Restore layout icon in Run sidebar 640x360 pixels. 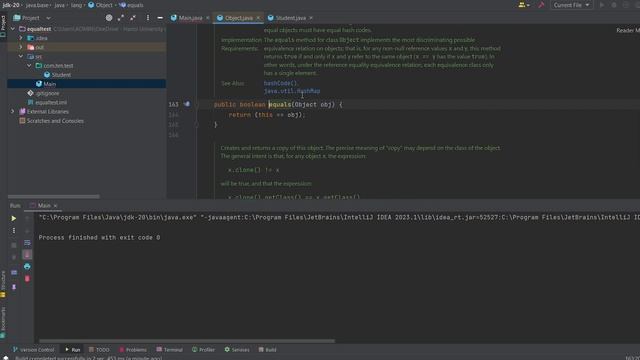point(13,272)
